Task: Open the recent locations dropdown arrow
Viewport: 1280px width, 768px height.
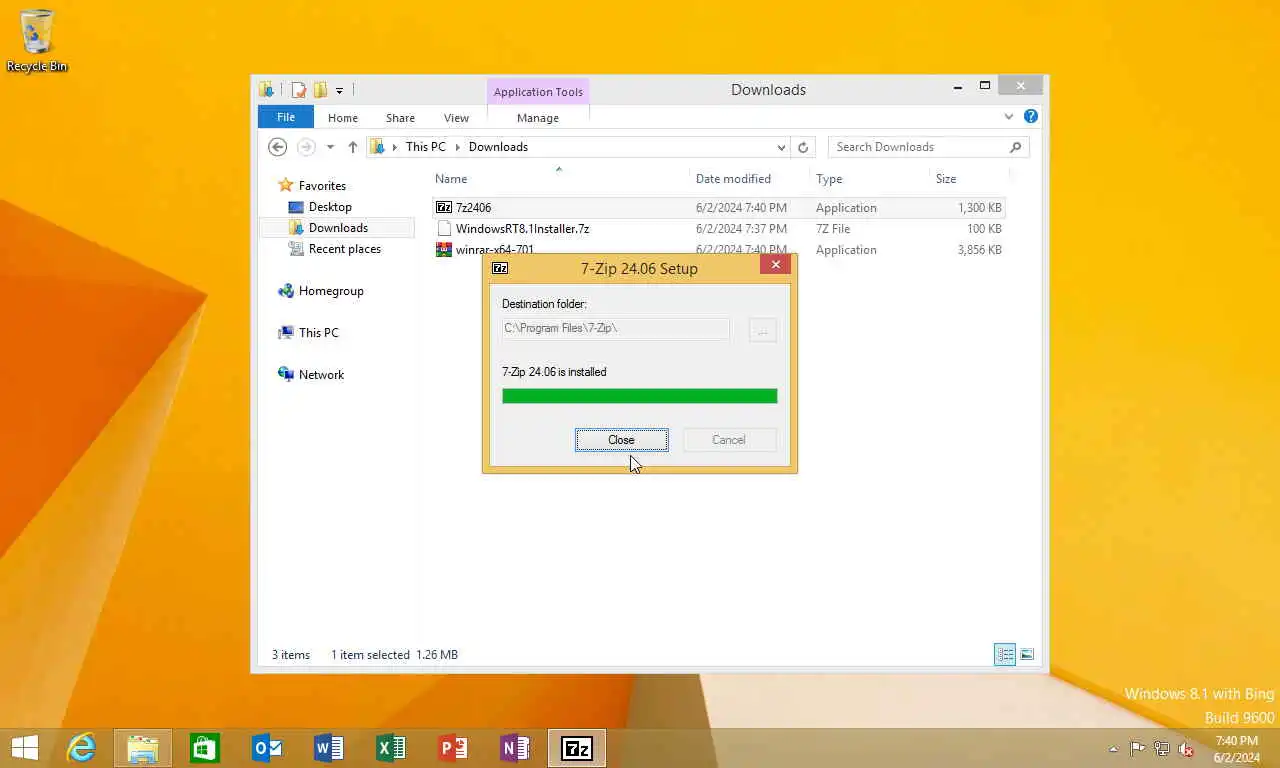Action: pos(330,147)
